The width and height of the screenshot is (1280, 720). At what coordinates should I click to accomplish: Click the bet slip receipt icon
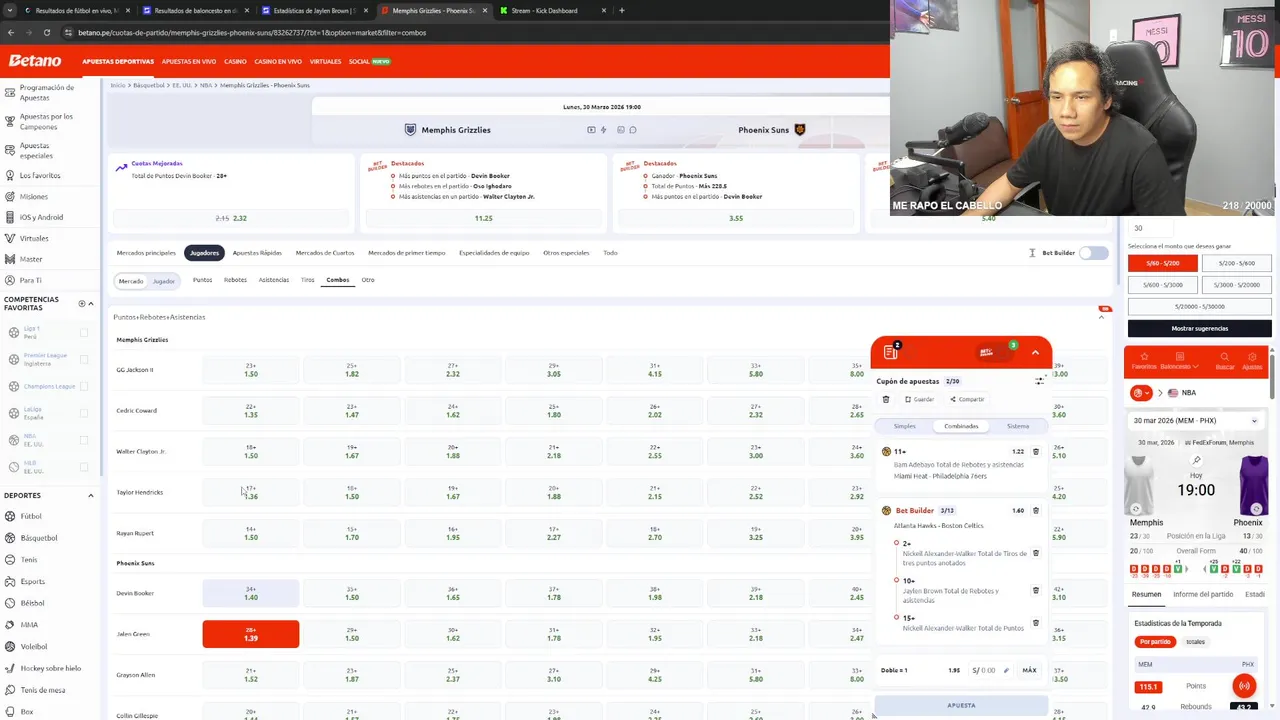pos(890,352)
